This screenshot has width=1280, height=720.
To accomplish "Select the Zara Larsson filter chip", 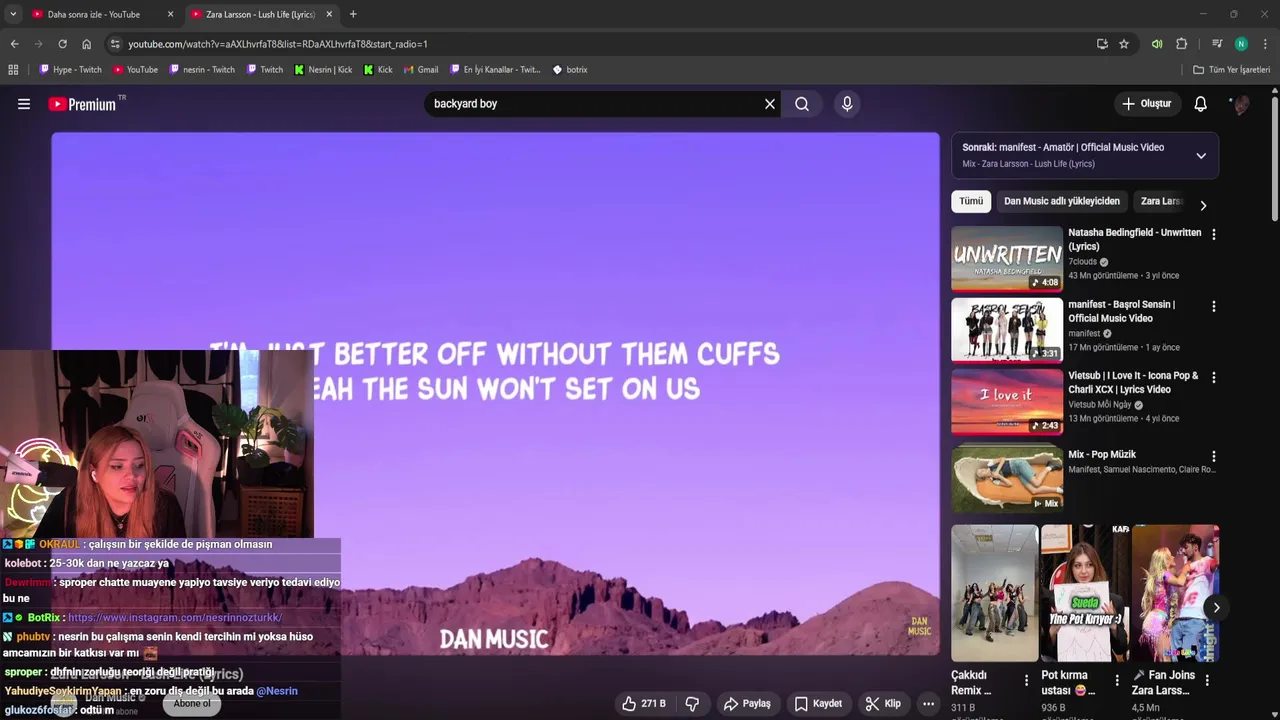I will [x=1162, y=201].
